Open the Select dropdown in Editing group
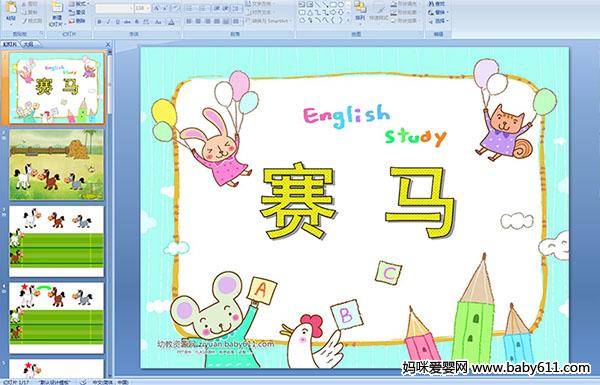The width and height of the screenshot is (600, 385). [439, 21]
